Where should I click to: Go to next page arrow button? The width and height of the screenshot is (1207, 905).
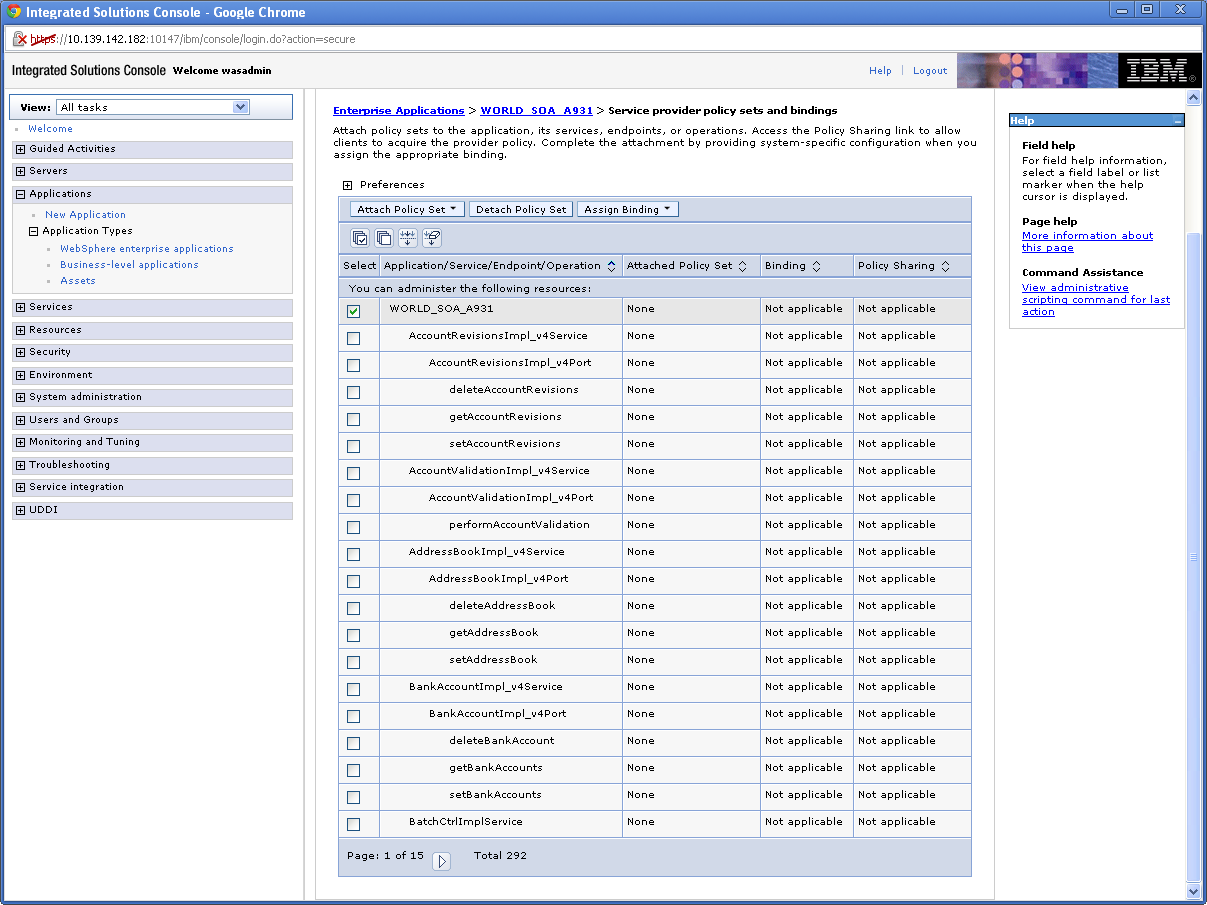(x=441, y=861)
